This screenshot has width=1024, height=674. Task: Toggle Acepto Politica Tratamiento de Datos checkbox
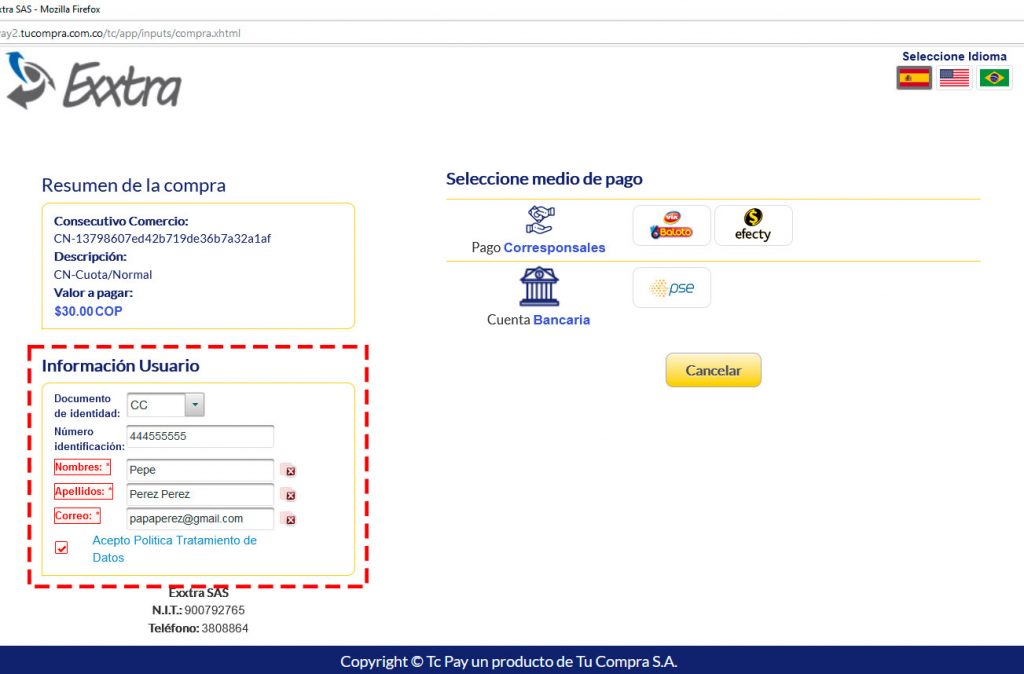[61, 547]
